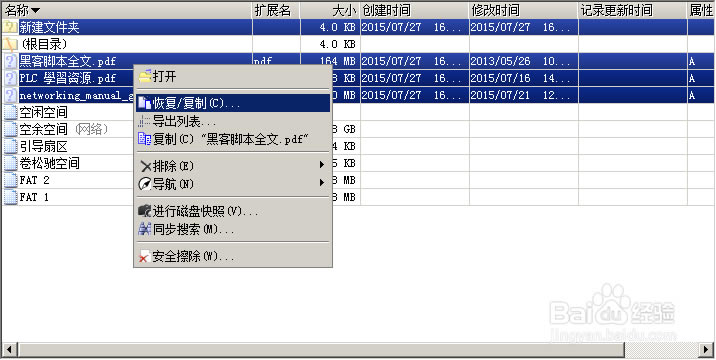Select 同步搜索(M)... from the menu
716x360 pixels.
coord(233,229)
